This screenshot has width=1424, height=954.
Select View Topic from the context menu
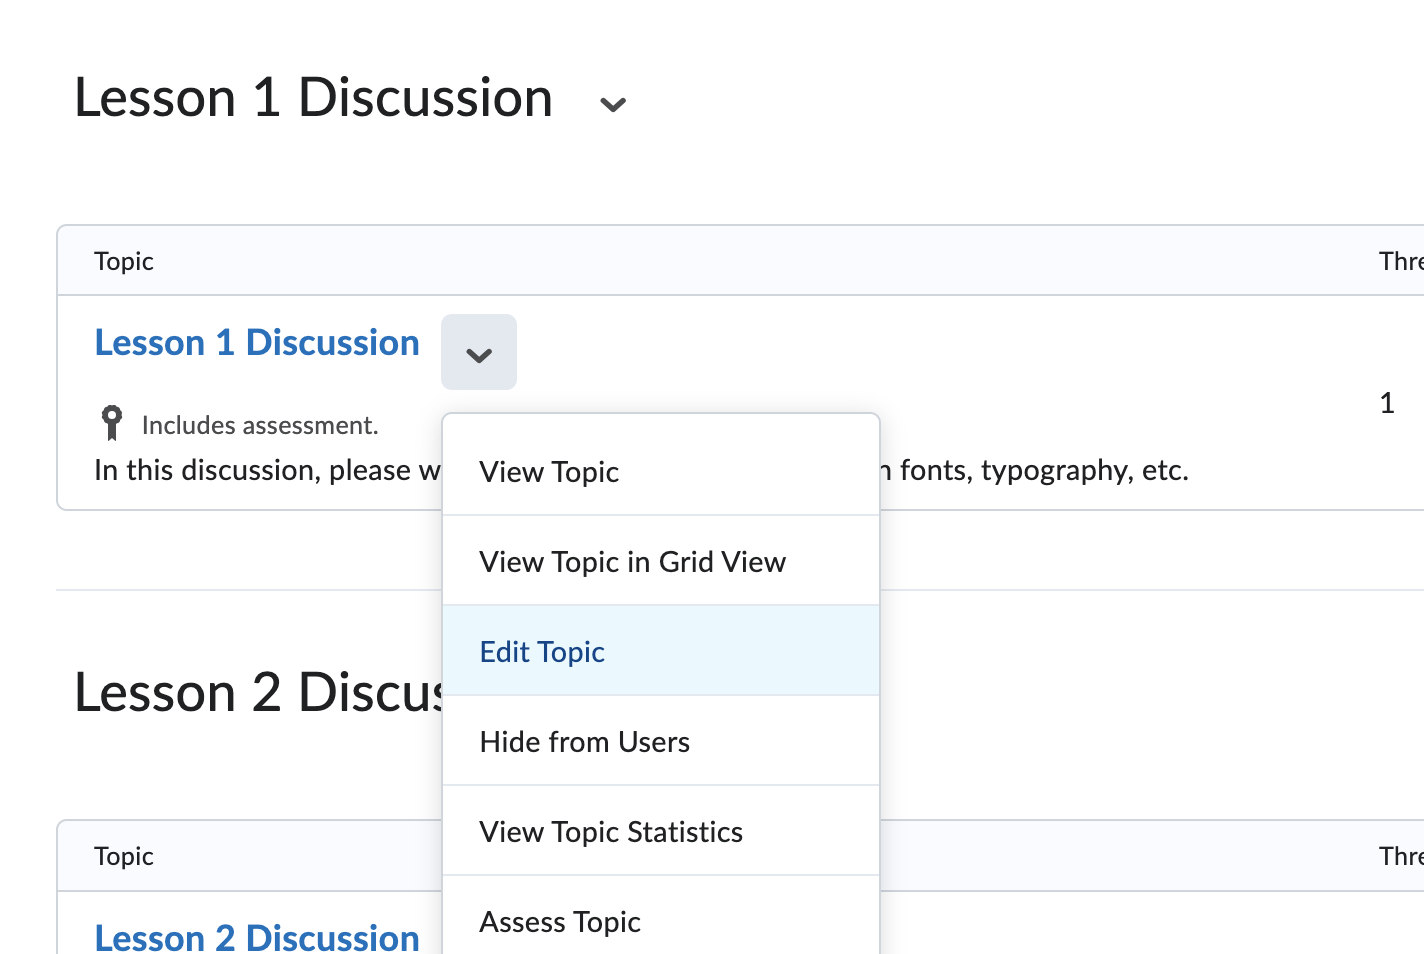(549, 472)
